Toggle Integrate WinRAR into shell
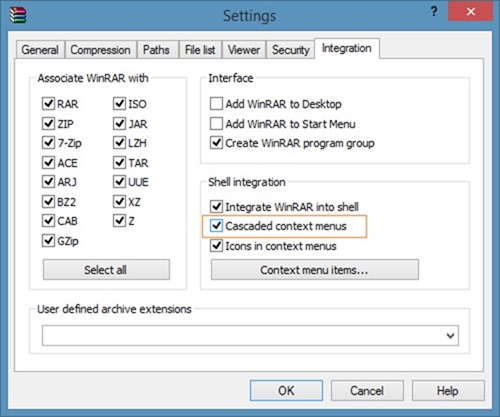The width and height of the screenshot is (500, 417). (216, 207)
